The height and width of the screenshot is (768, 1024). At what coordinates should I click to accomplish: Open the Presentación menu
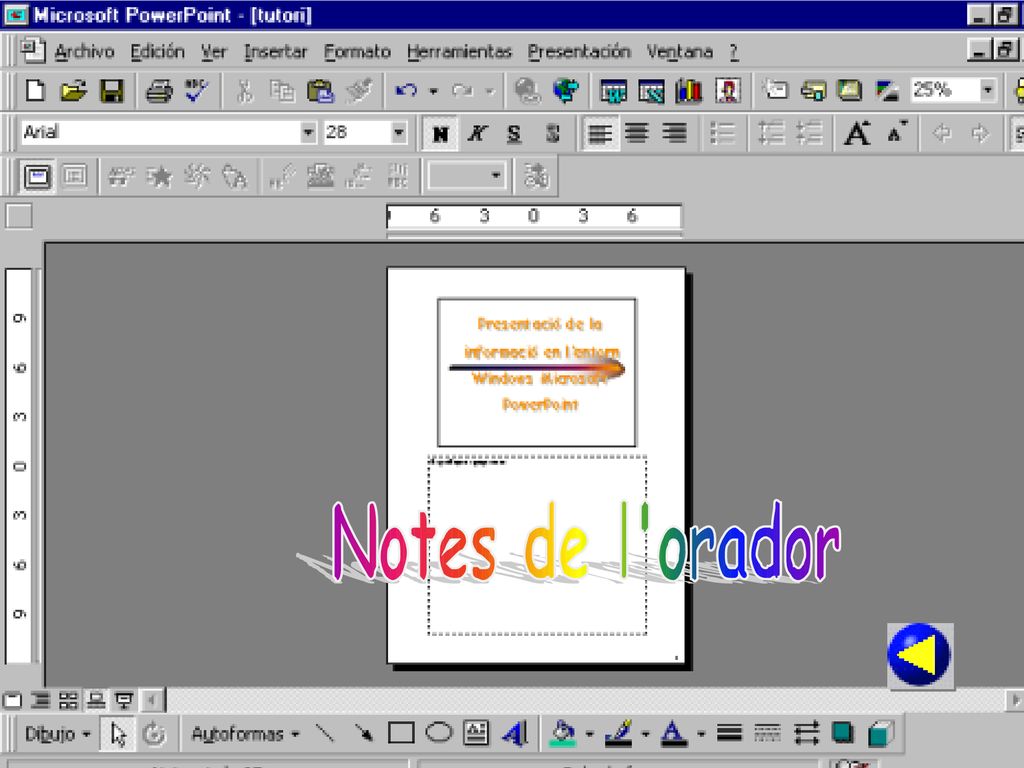[579, 52]
